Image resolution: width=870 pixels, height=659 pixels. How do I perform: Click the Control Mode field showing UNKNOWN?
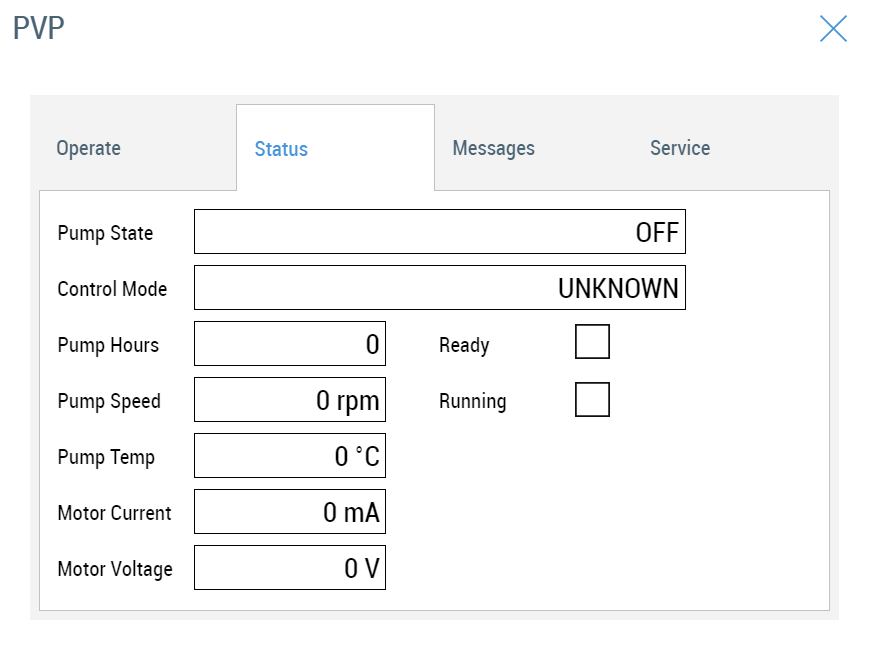(x=439, y=288)
